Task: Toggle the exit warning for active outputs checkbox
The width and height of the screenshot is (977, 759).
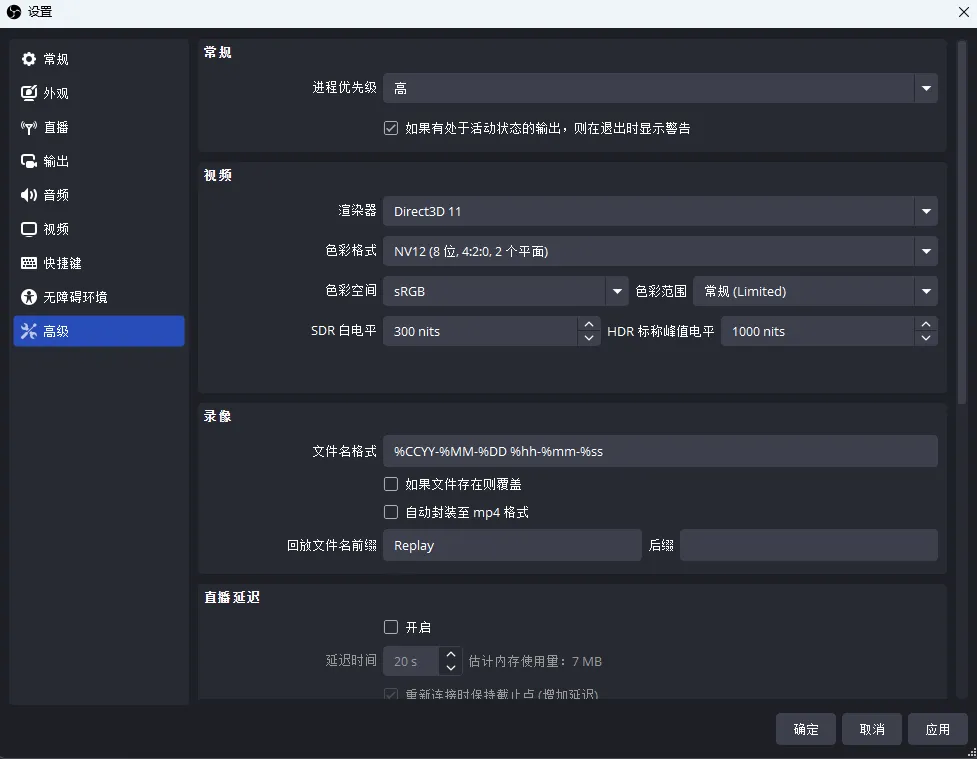Action: 391,128
